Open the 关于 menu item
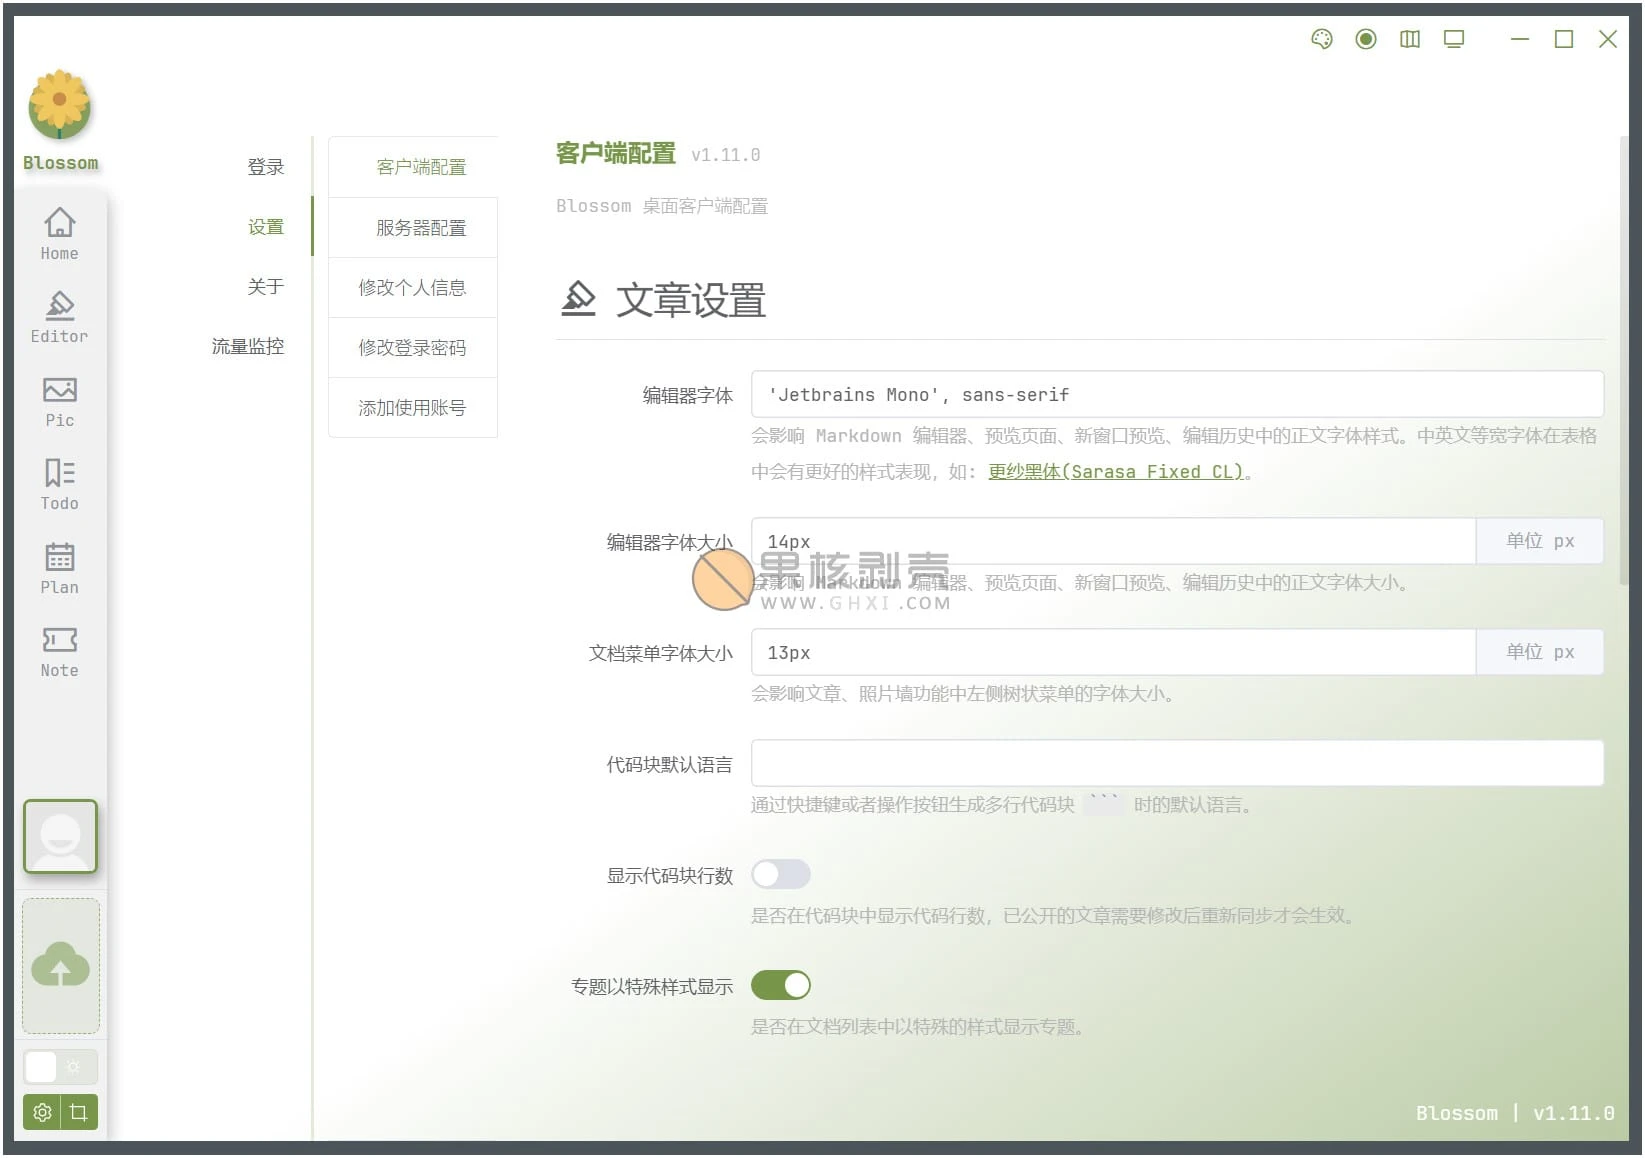Image resolution: width=1645 pixels, height=1158 pixels. [x=265, y=287]
